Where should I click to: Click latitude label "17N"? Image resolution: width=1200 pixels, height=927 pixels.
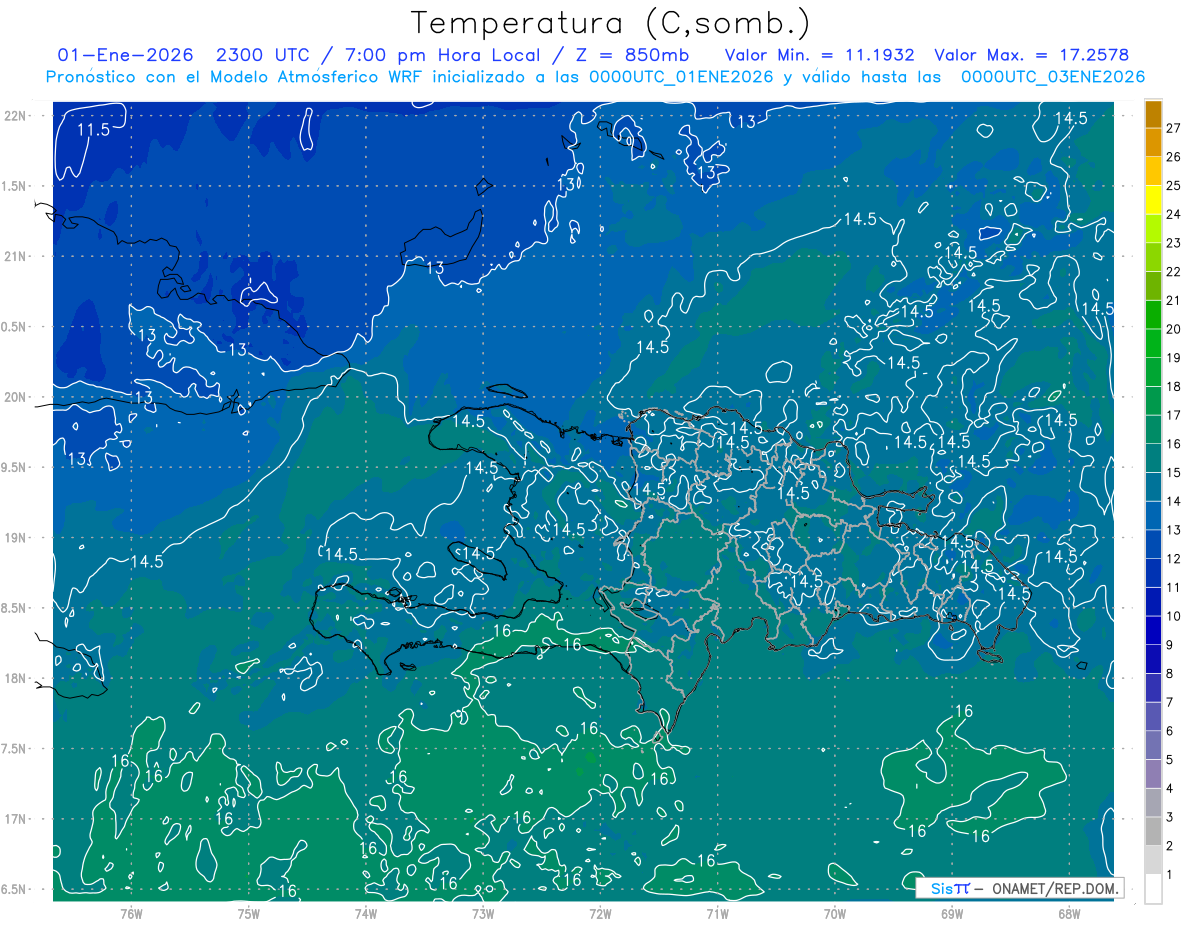click(x=15, y=819)
